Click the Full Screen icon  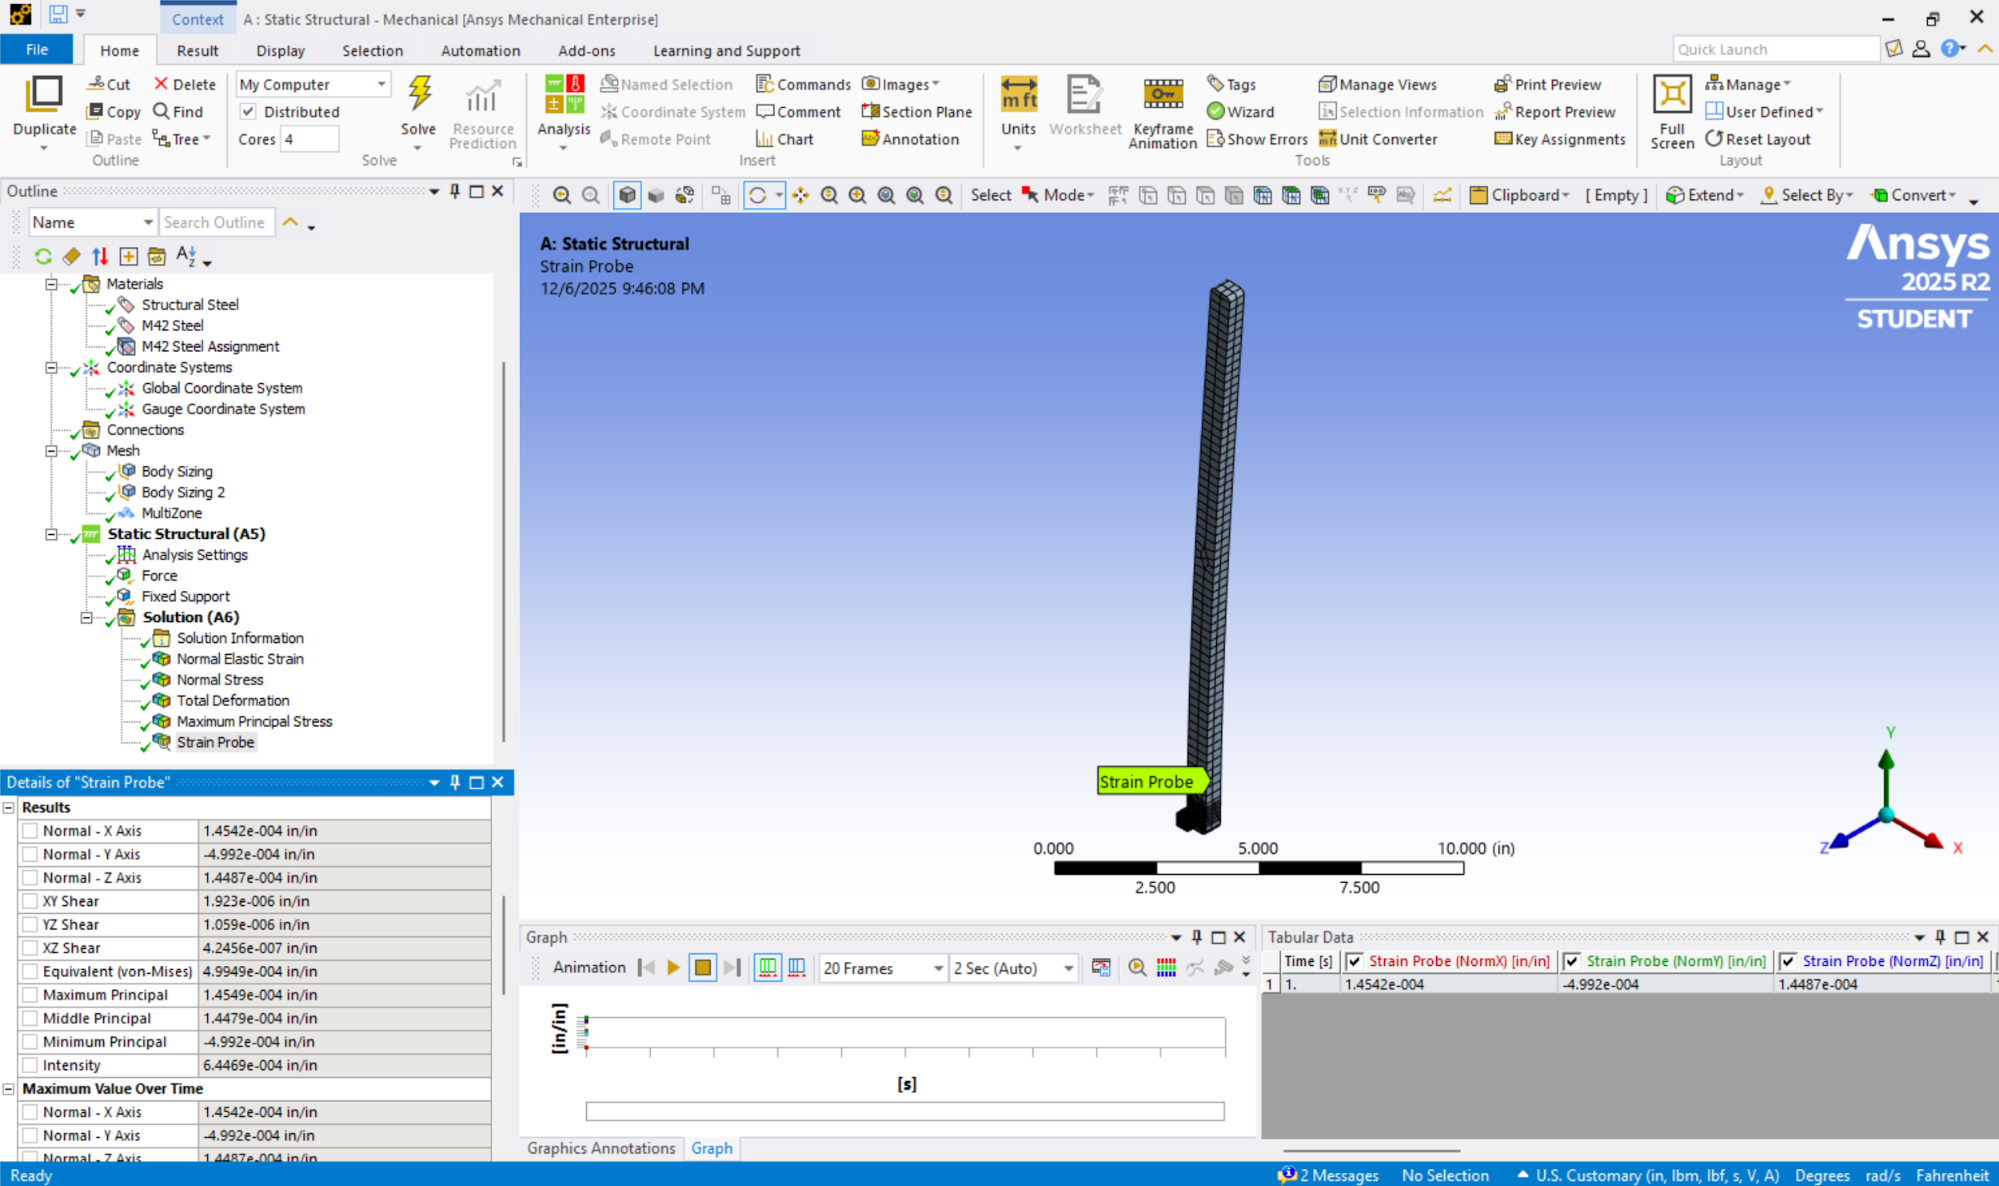pos(1671,95)
